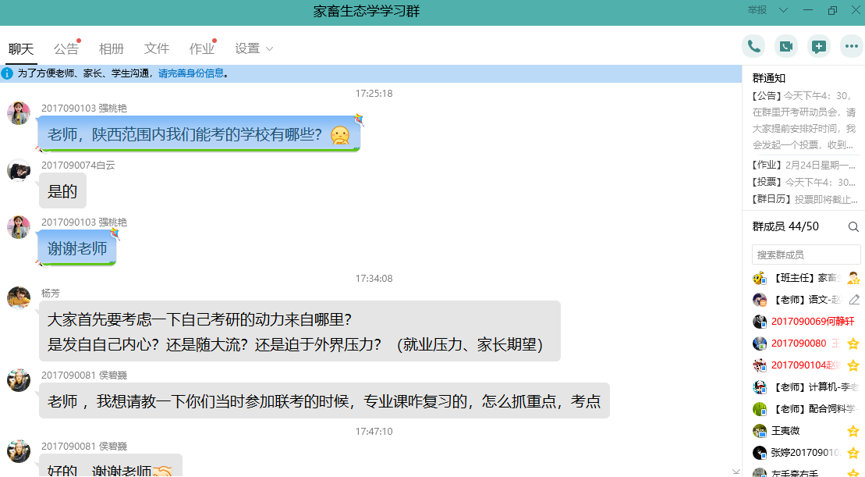865x477 pixels.
Task: Switch to the 公告 tab
Action: click(x=66, y=48)
